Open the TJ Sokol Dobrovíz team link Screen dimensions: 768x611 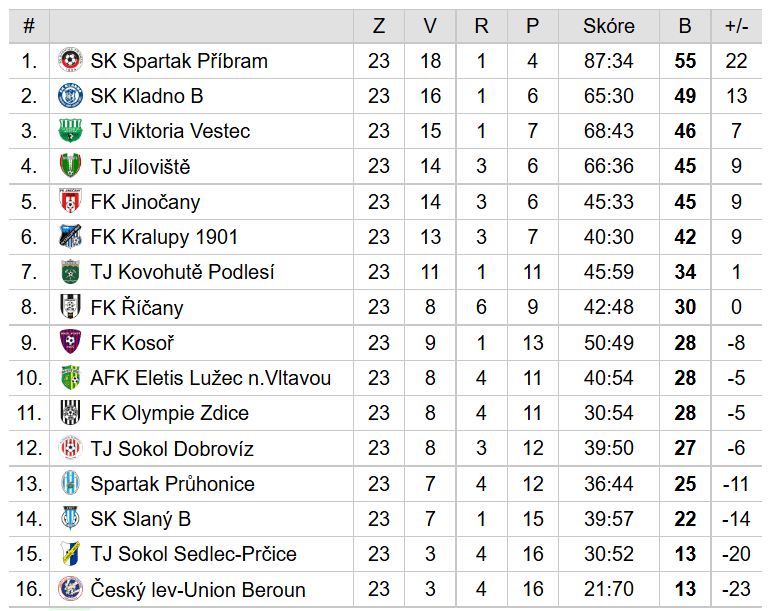pos(172,448)
